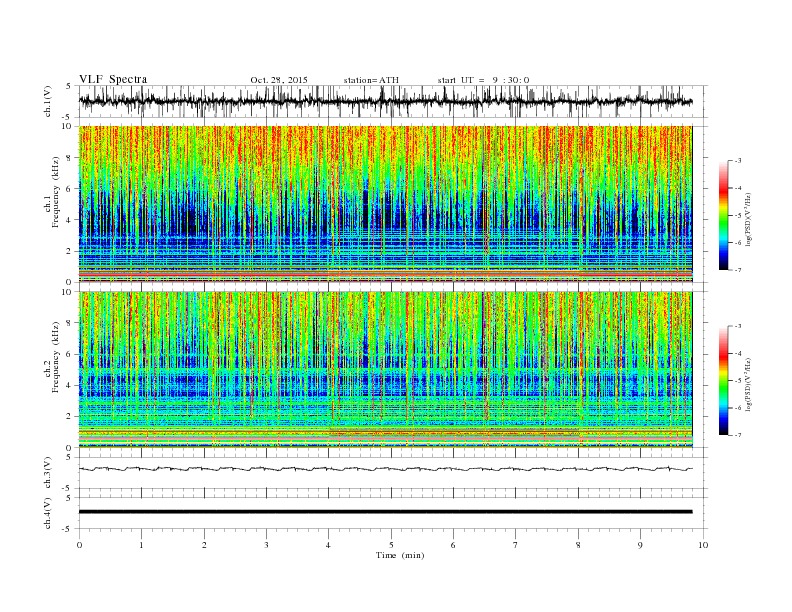Click the ch.1 "Frequency (kHz)" axis label
Image resolution: width=792 pixels, height=612 pixels.
56,192
